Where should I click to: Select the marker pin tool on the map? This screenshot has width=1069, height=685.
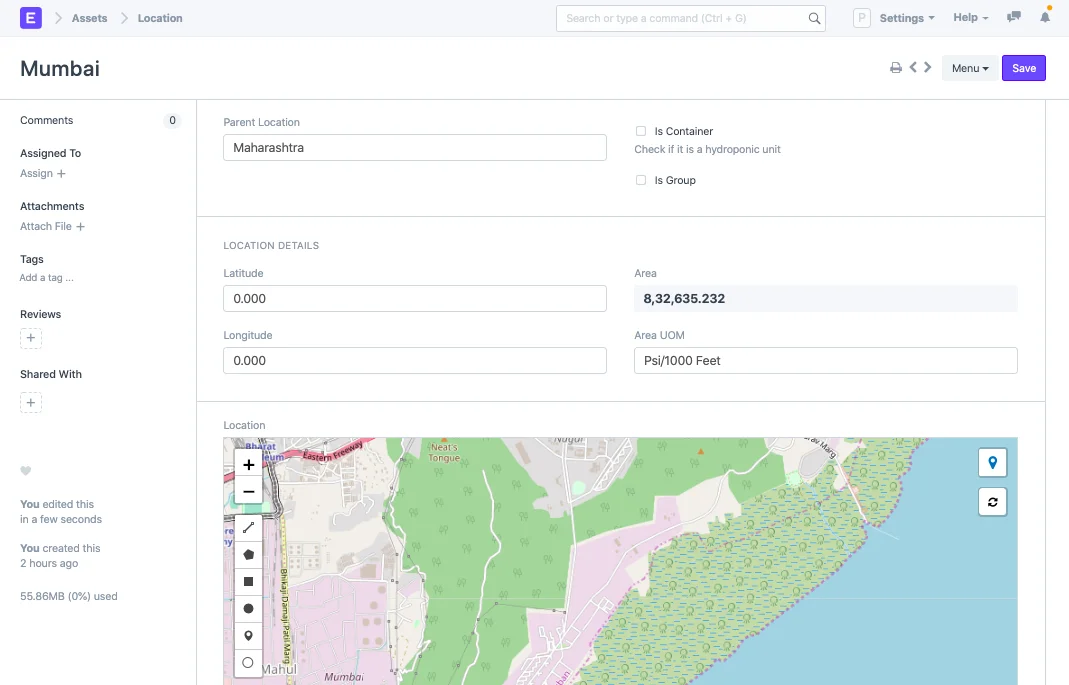248,635
